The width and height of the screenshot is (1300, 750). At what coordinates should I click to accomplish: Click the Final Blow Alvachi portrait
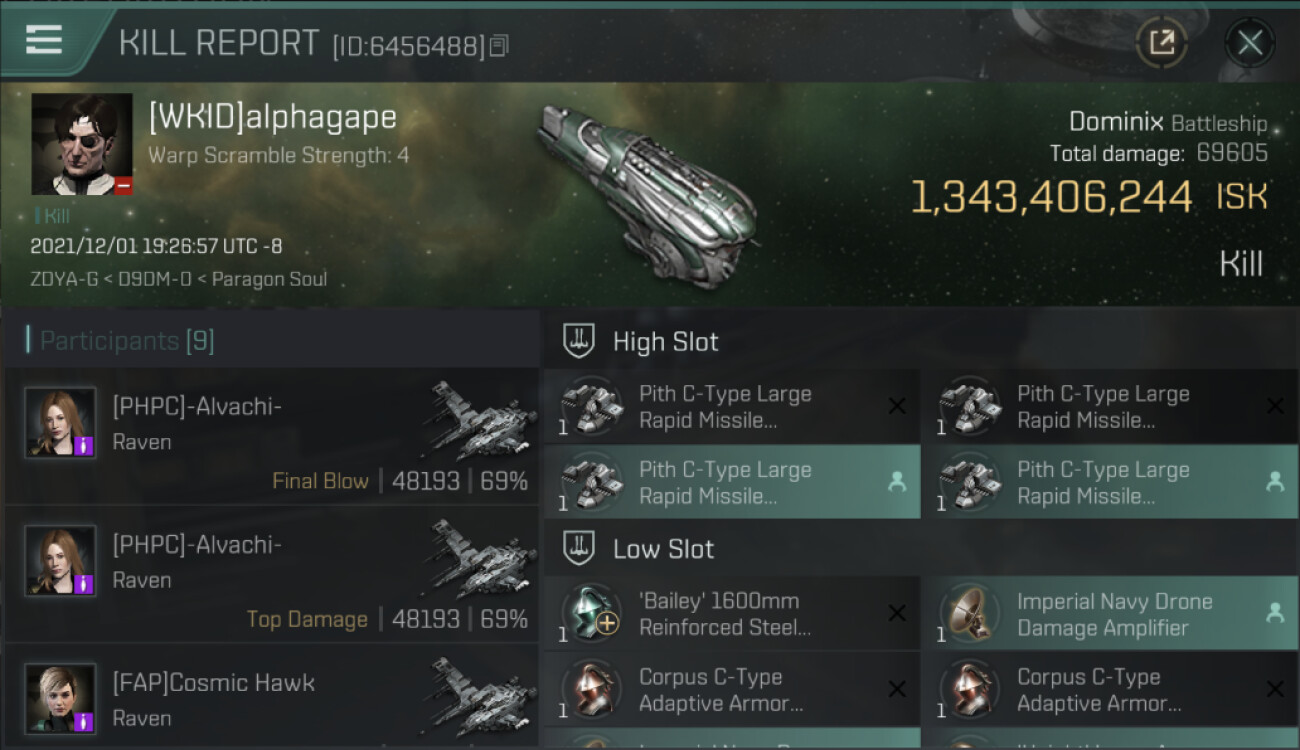(60, 423)
